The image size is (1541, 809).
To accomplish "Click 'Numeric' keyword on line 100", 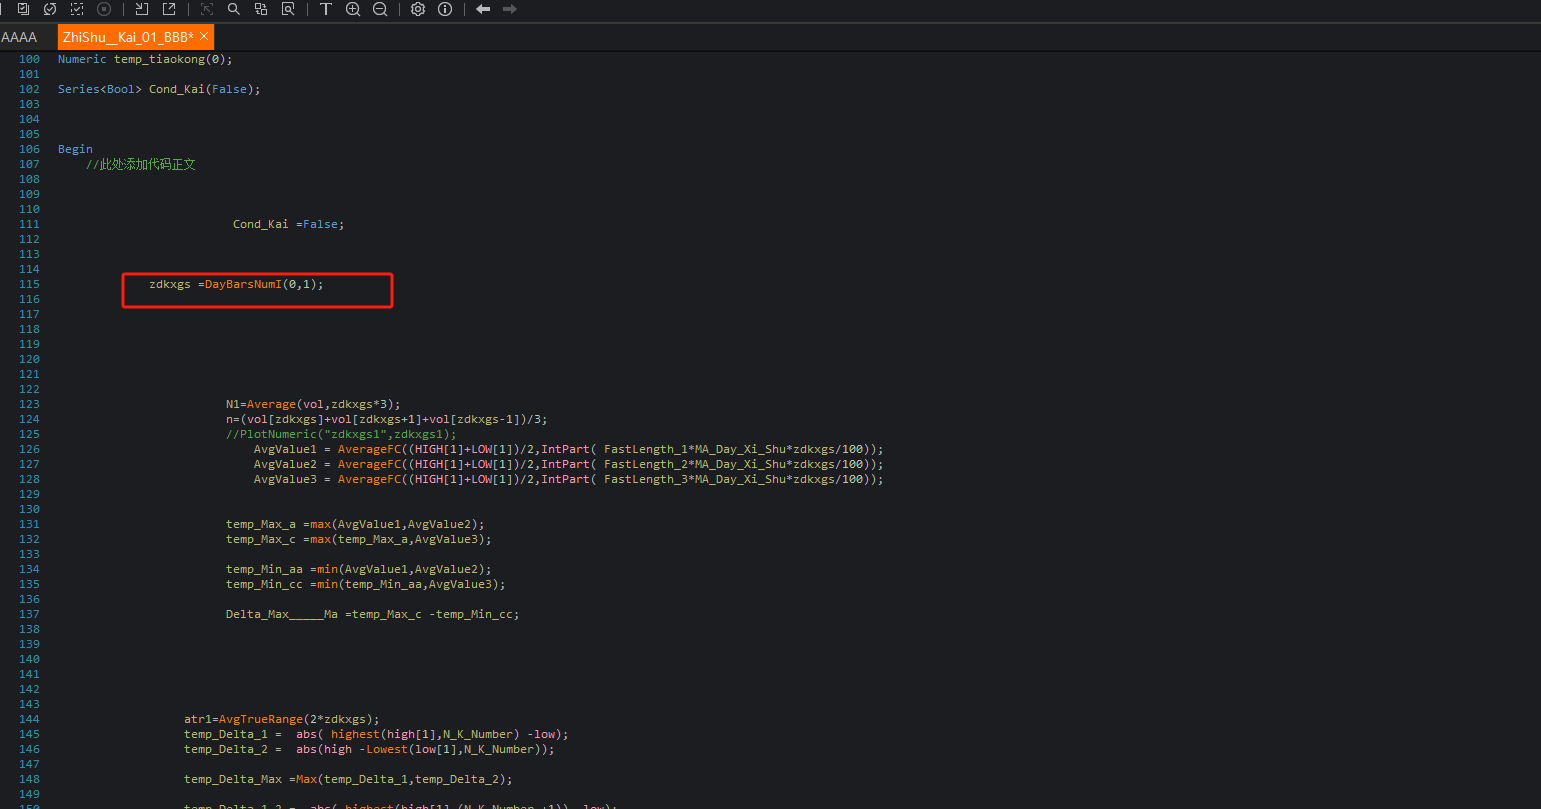I will click(82, 59).
